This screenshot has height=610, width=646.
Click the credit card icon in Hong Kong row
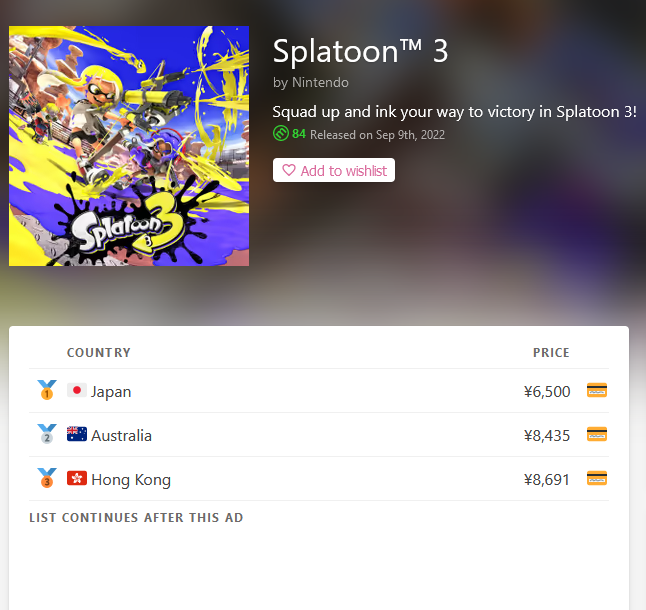pos(597,478)
